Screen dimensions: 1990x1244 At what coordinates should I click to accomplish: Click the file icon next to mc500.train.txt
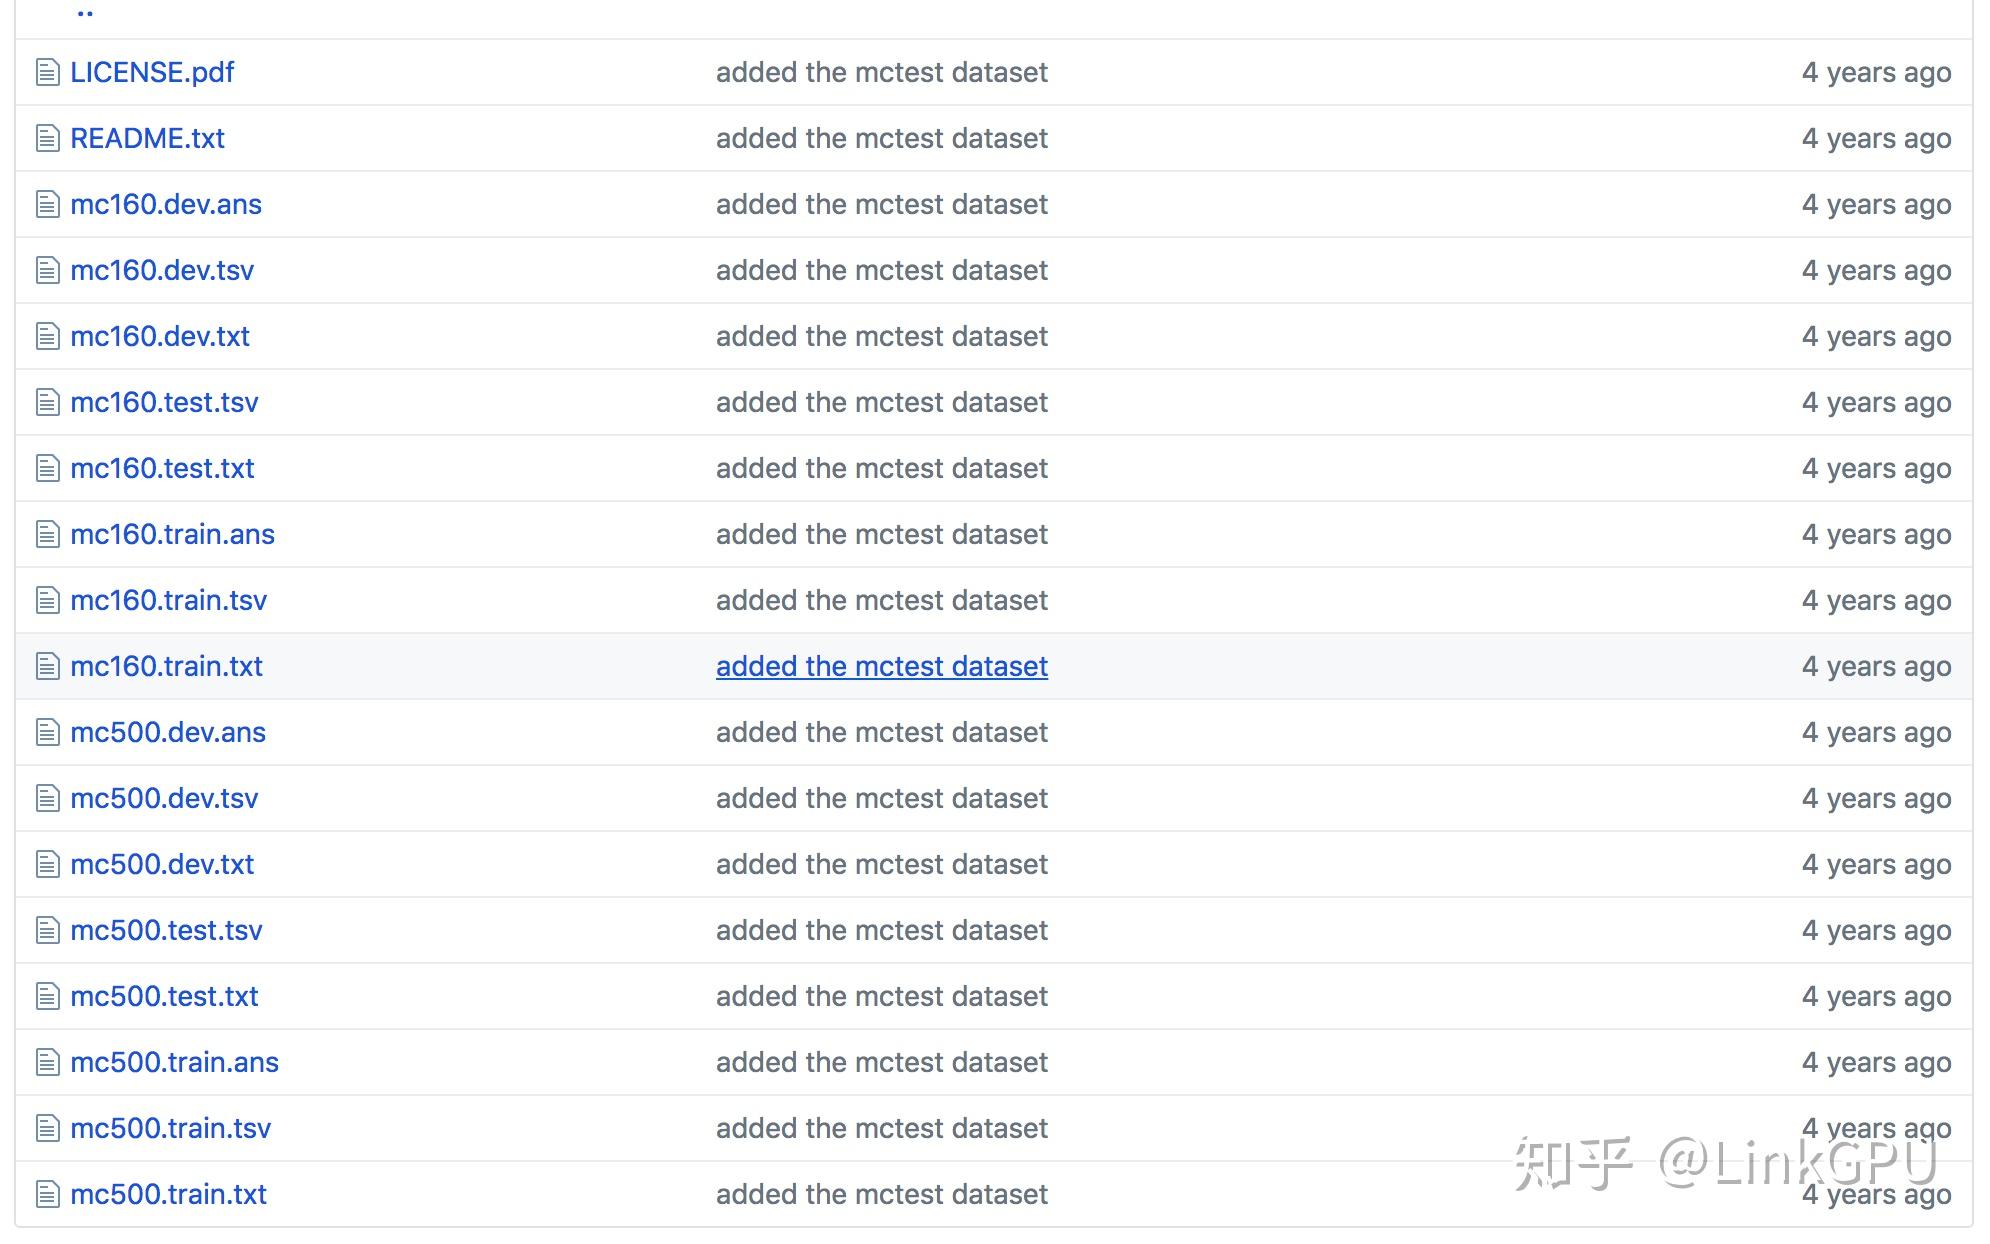click(x=47, y=1194)
